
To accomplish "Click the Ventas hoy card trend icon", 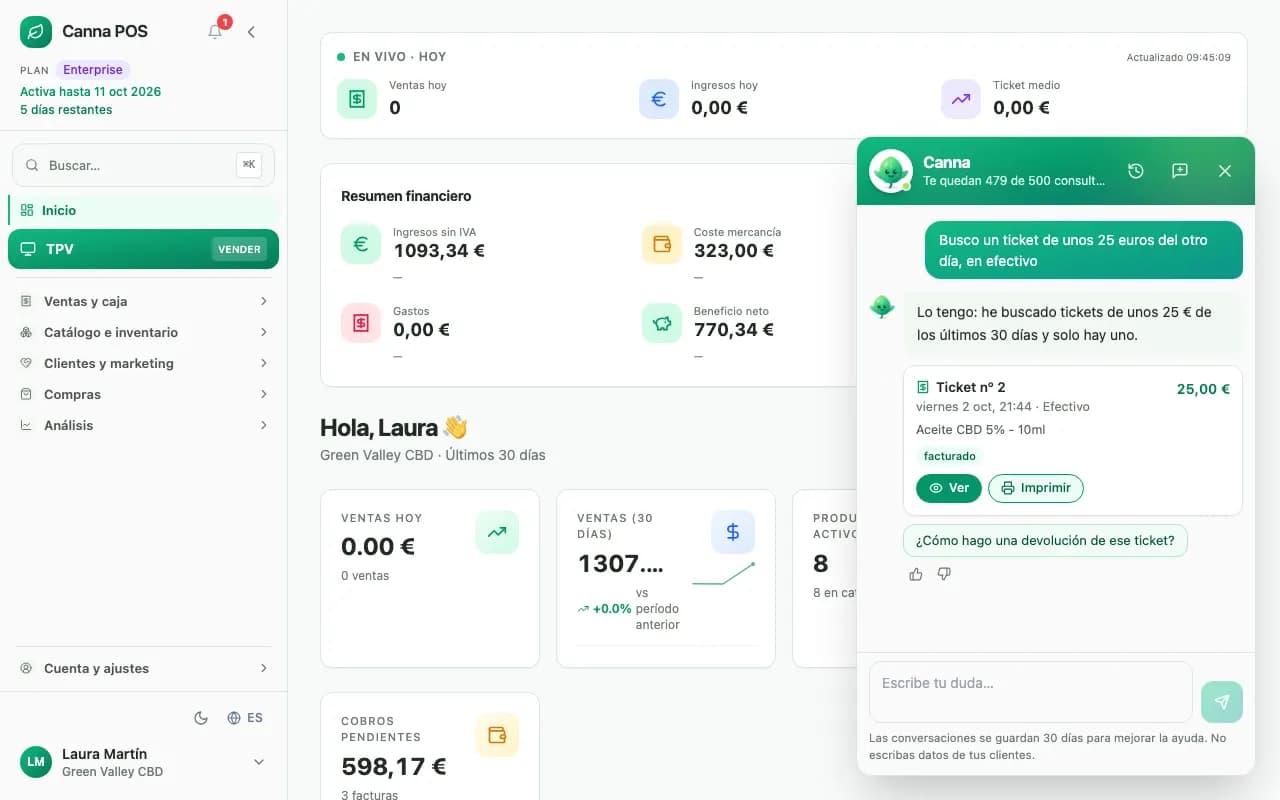I will coord(497,532).
